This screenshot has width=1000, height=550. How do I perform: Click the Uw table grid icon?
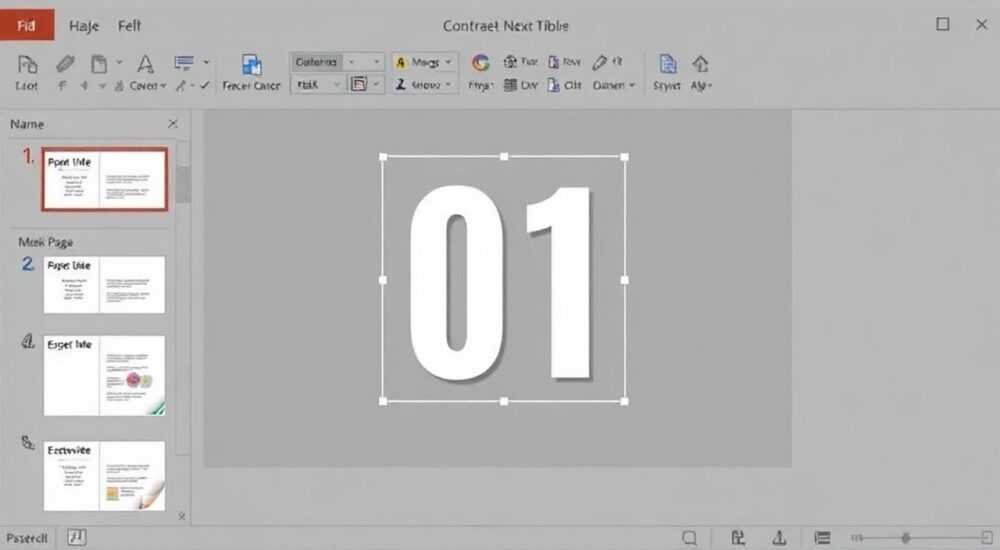510,85
